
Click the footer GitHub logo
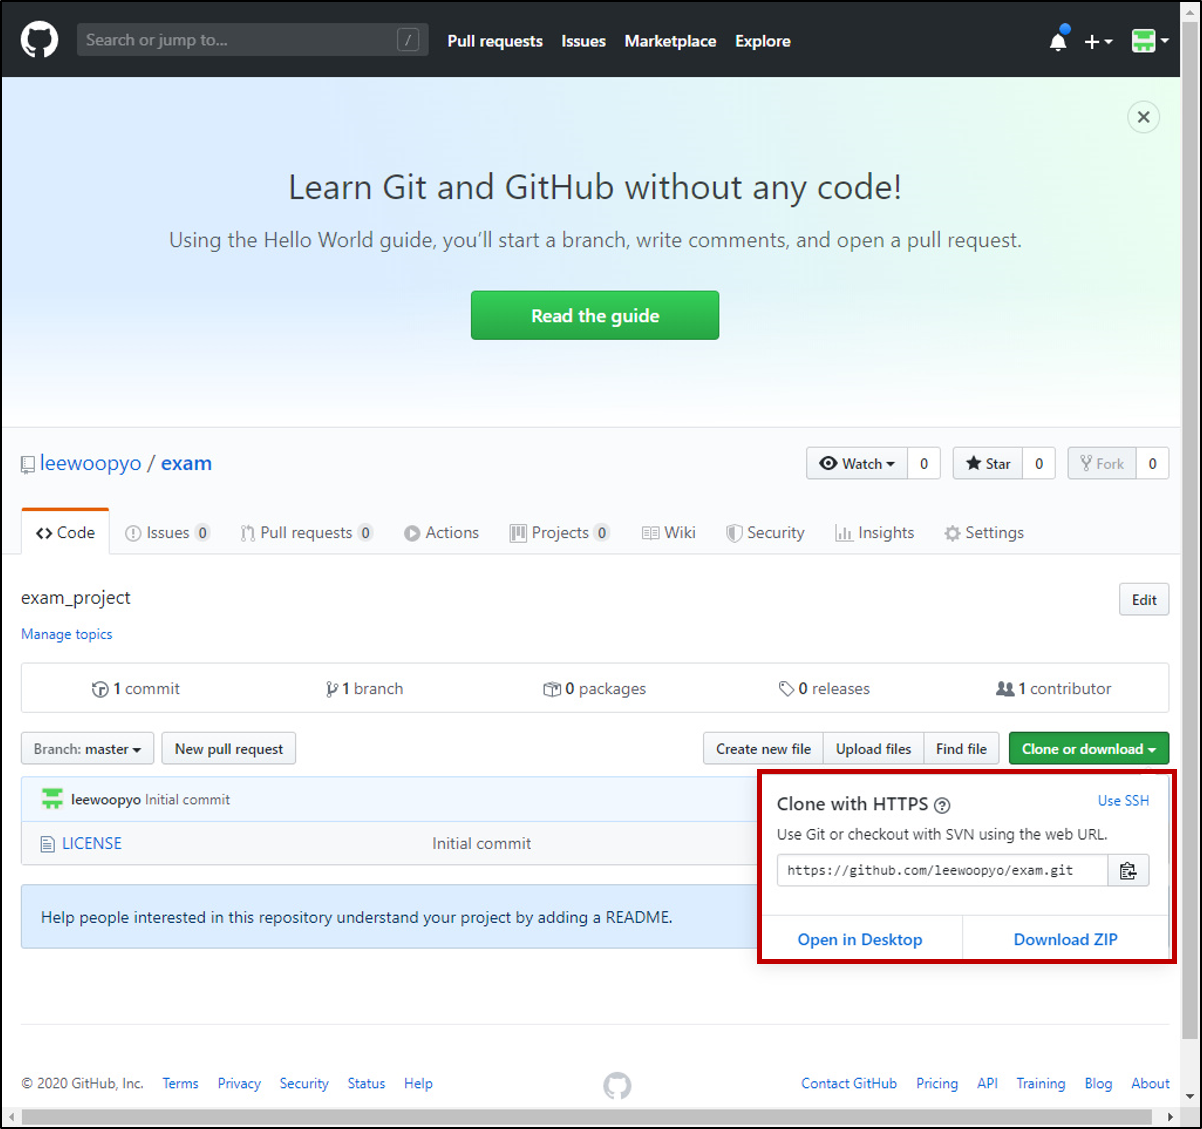617,1085
